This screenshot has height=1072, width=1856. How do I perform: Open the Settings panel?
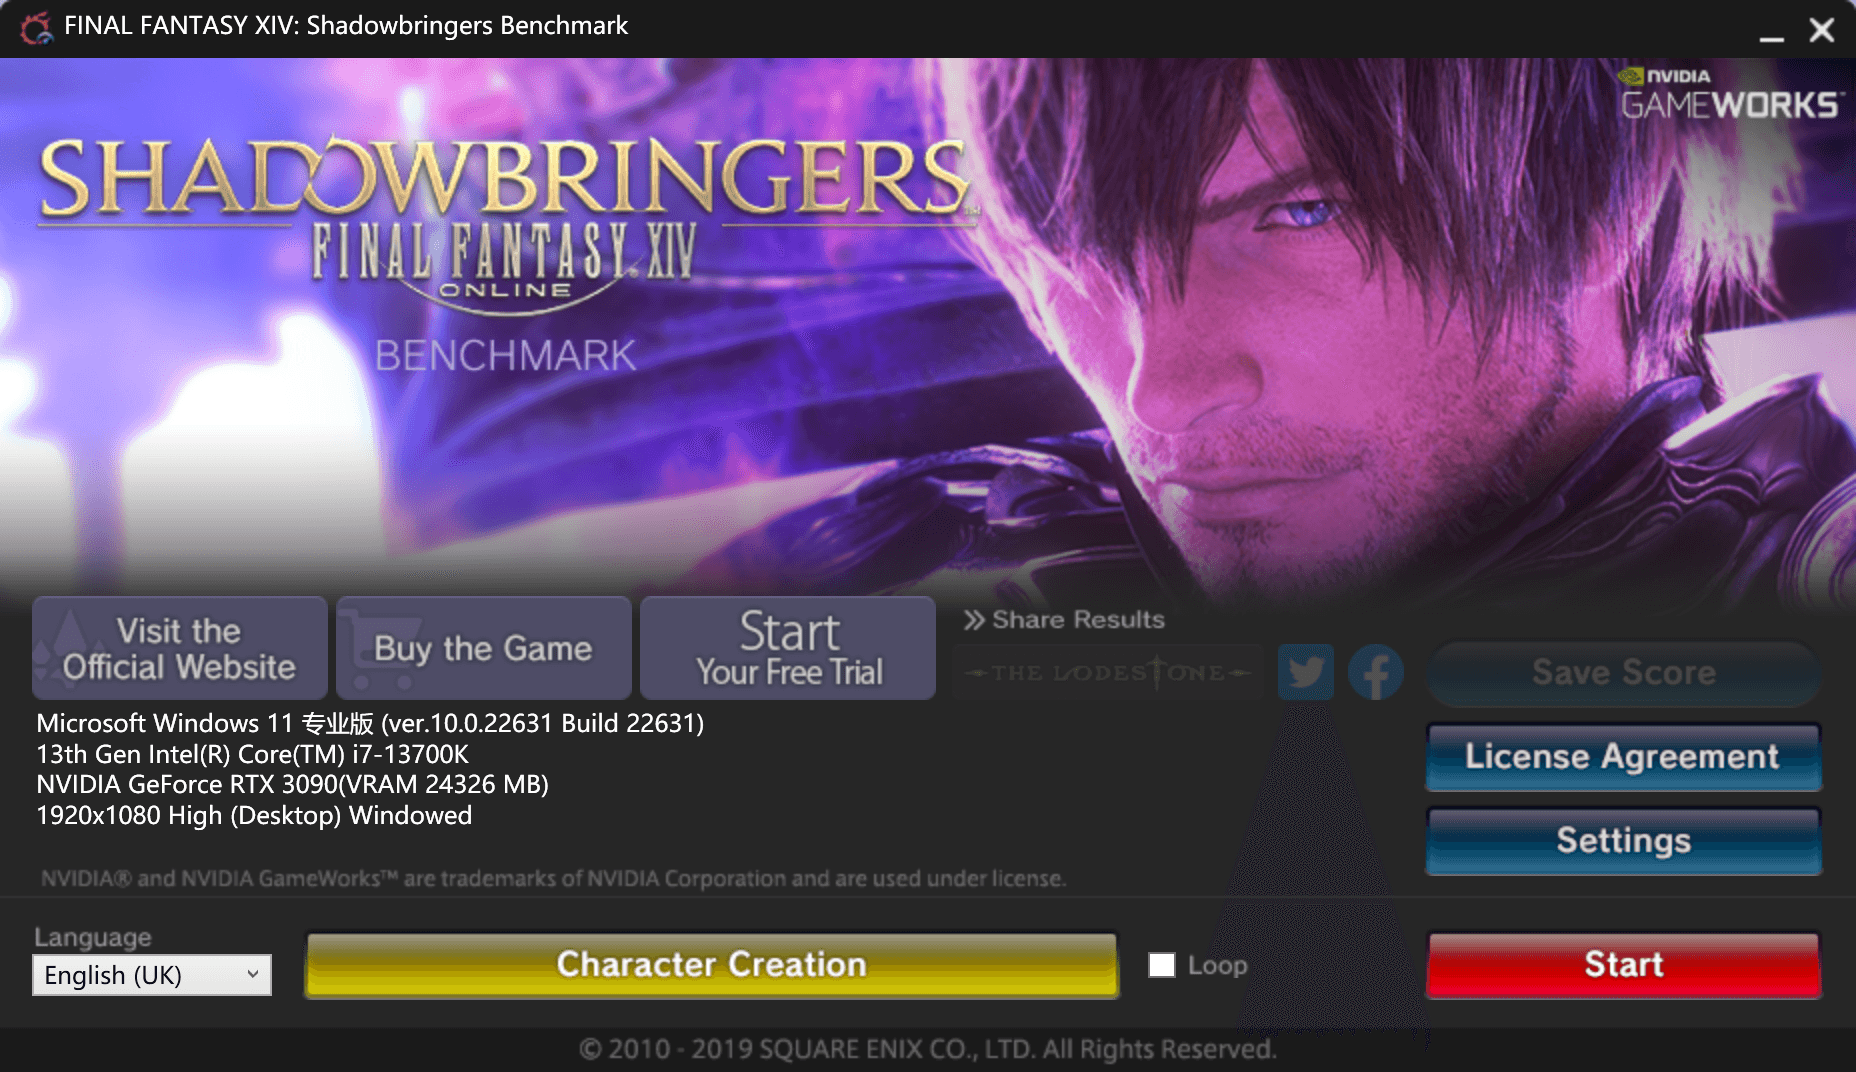[x=1624, y=841]
